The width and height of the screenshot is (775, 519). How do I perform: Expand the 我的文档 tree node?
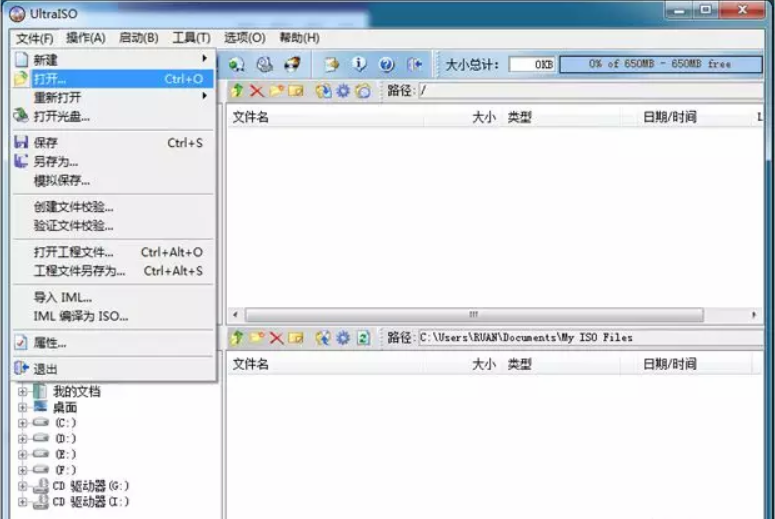[x=23, y=392]
